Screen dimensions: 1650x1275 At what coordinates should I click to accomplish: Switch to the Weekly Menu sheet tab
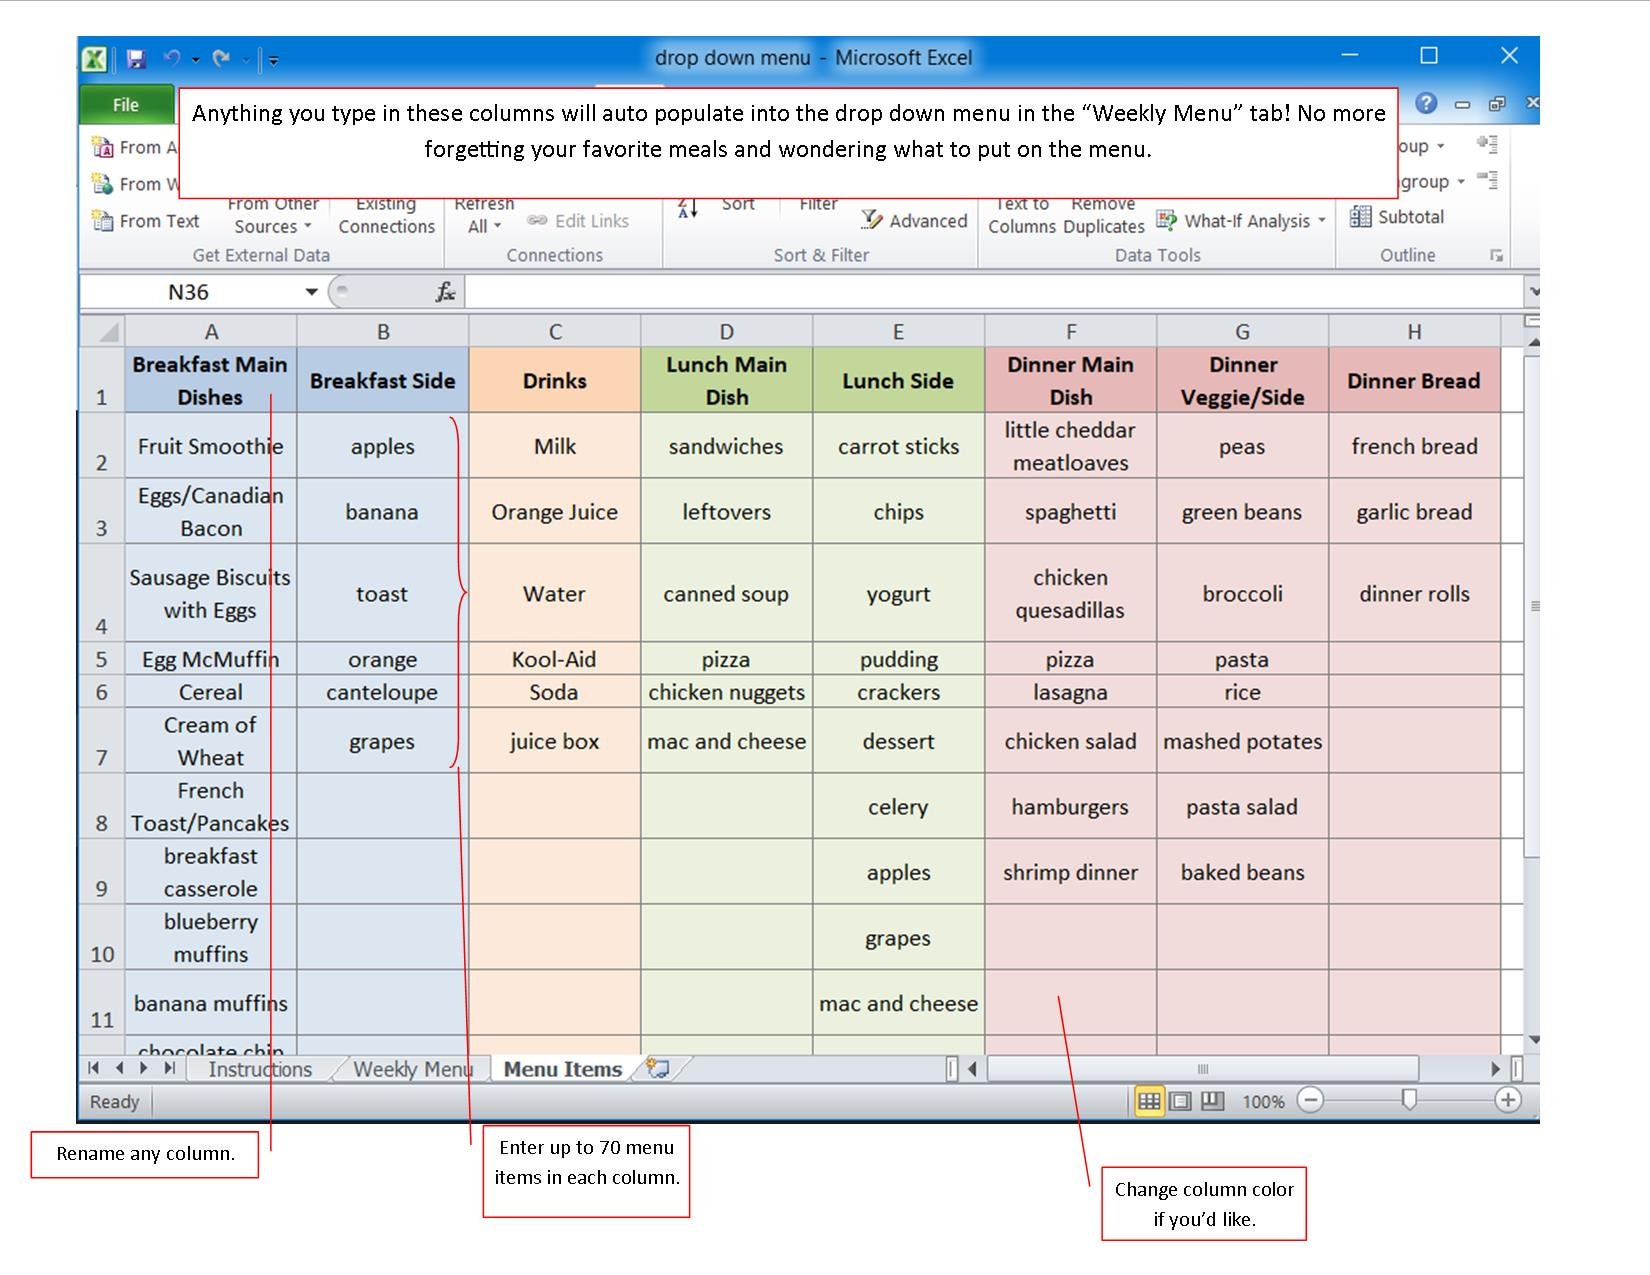(x=410, y=1069)
